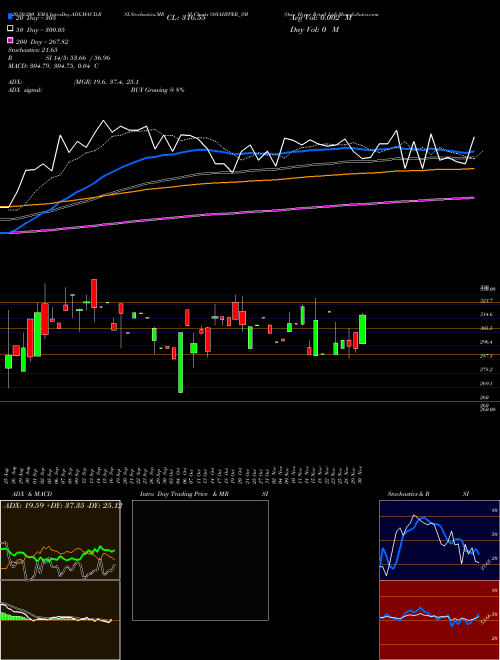
Task: Click the 269.1 price axis label
Action: pos(487,383)
